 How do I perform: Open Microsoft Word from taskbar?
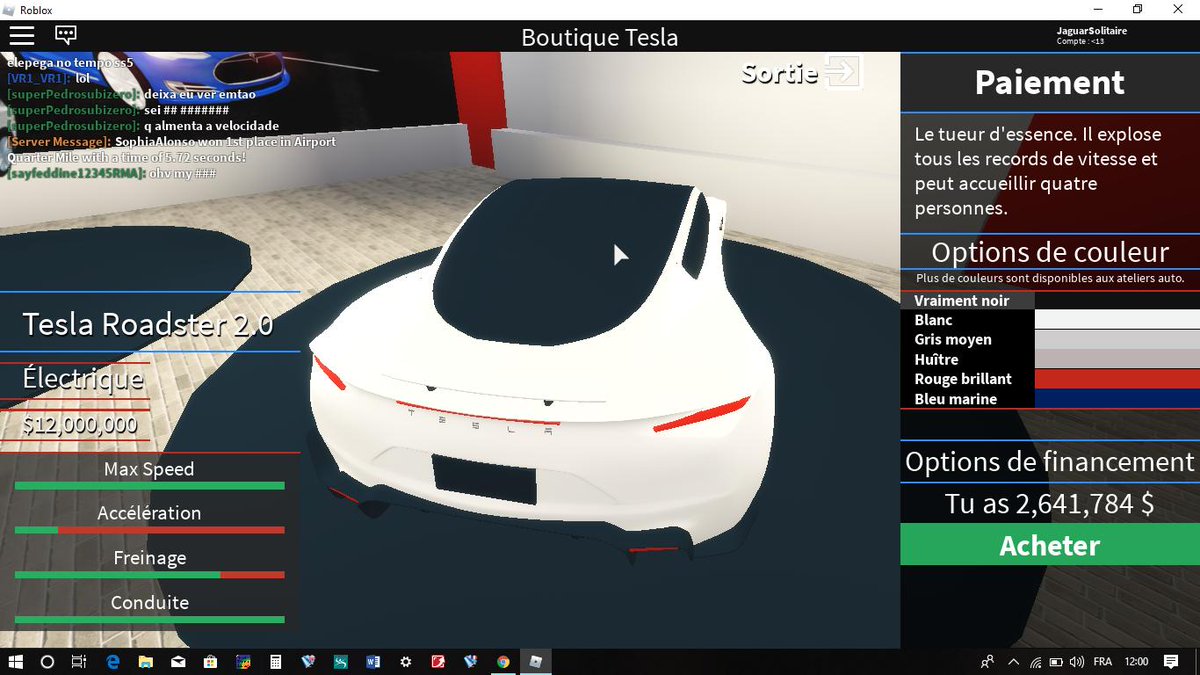(373, 662)
